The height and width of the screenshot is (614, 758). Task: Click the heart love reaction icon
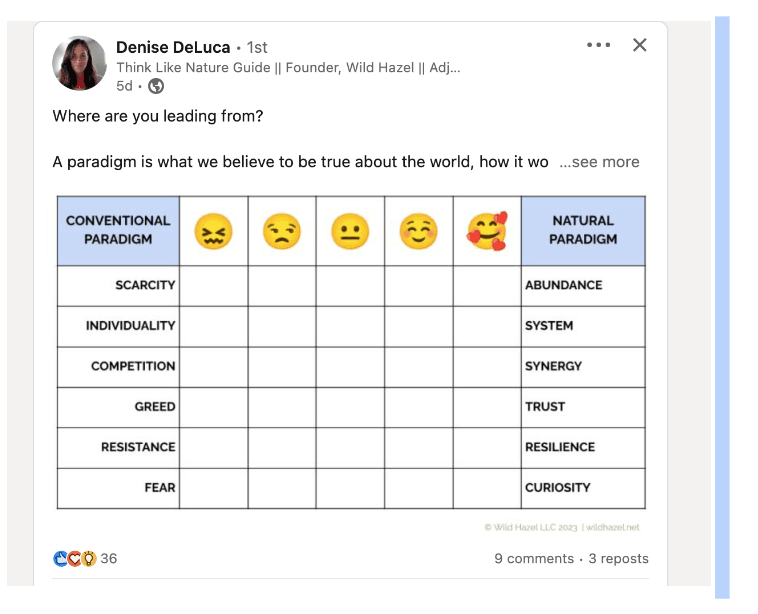74,558
